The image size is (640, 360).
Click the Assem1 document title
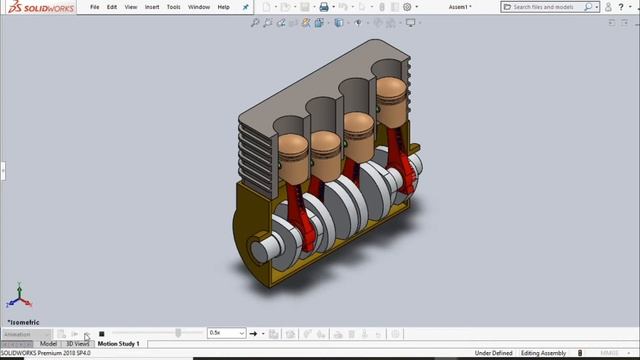(459, 7)
